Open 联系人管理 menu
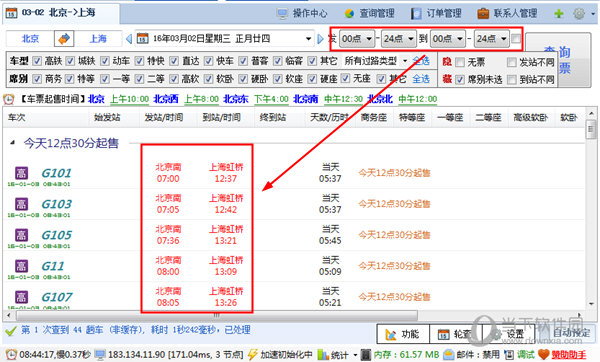This screenshot has height=362, width=600. pos(507,13)
